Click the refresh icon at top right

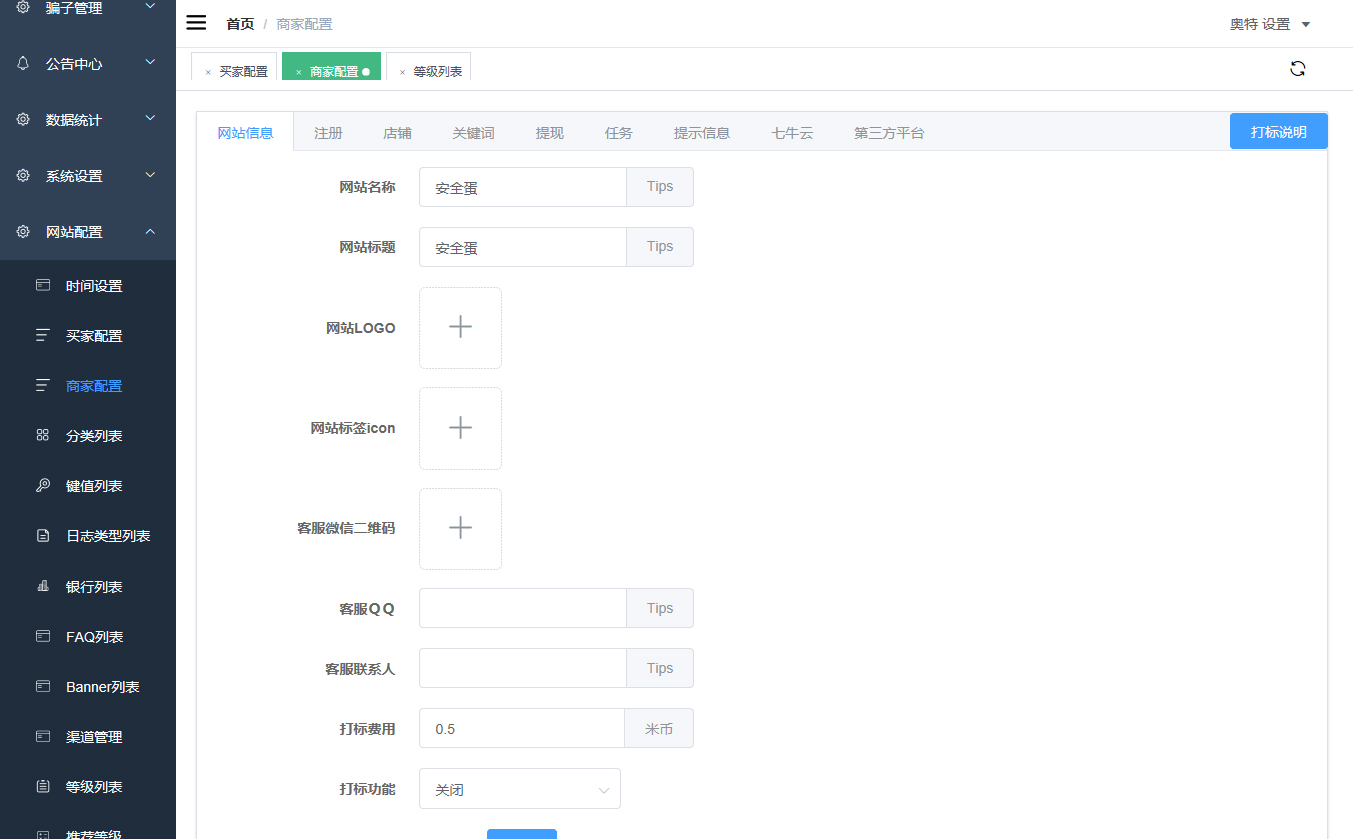pos(1297,69)
